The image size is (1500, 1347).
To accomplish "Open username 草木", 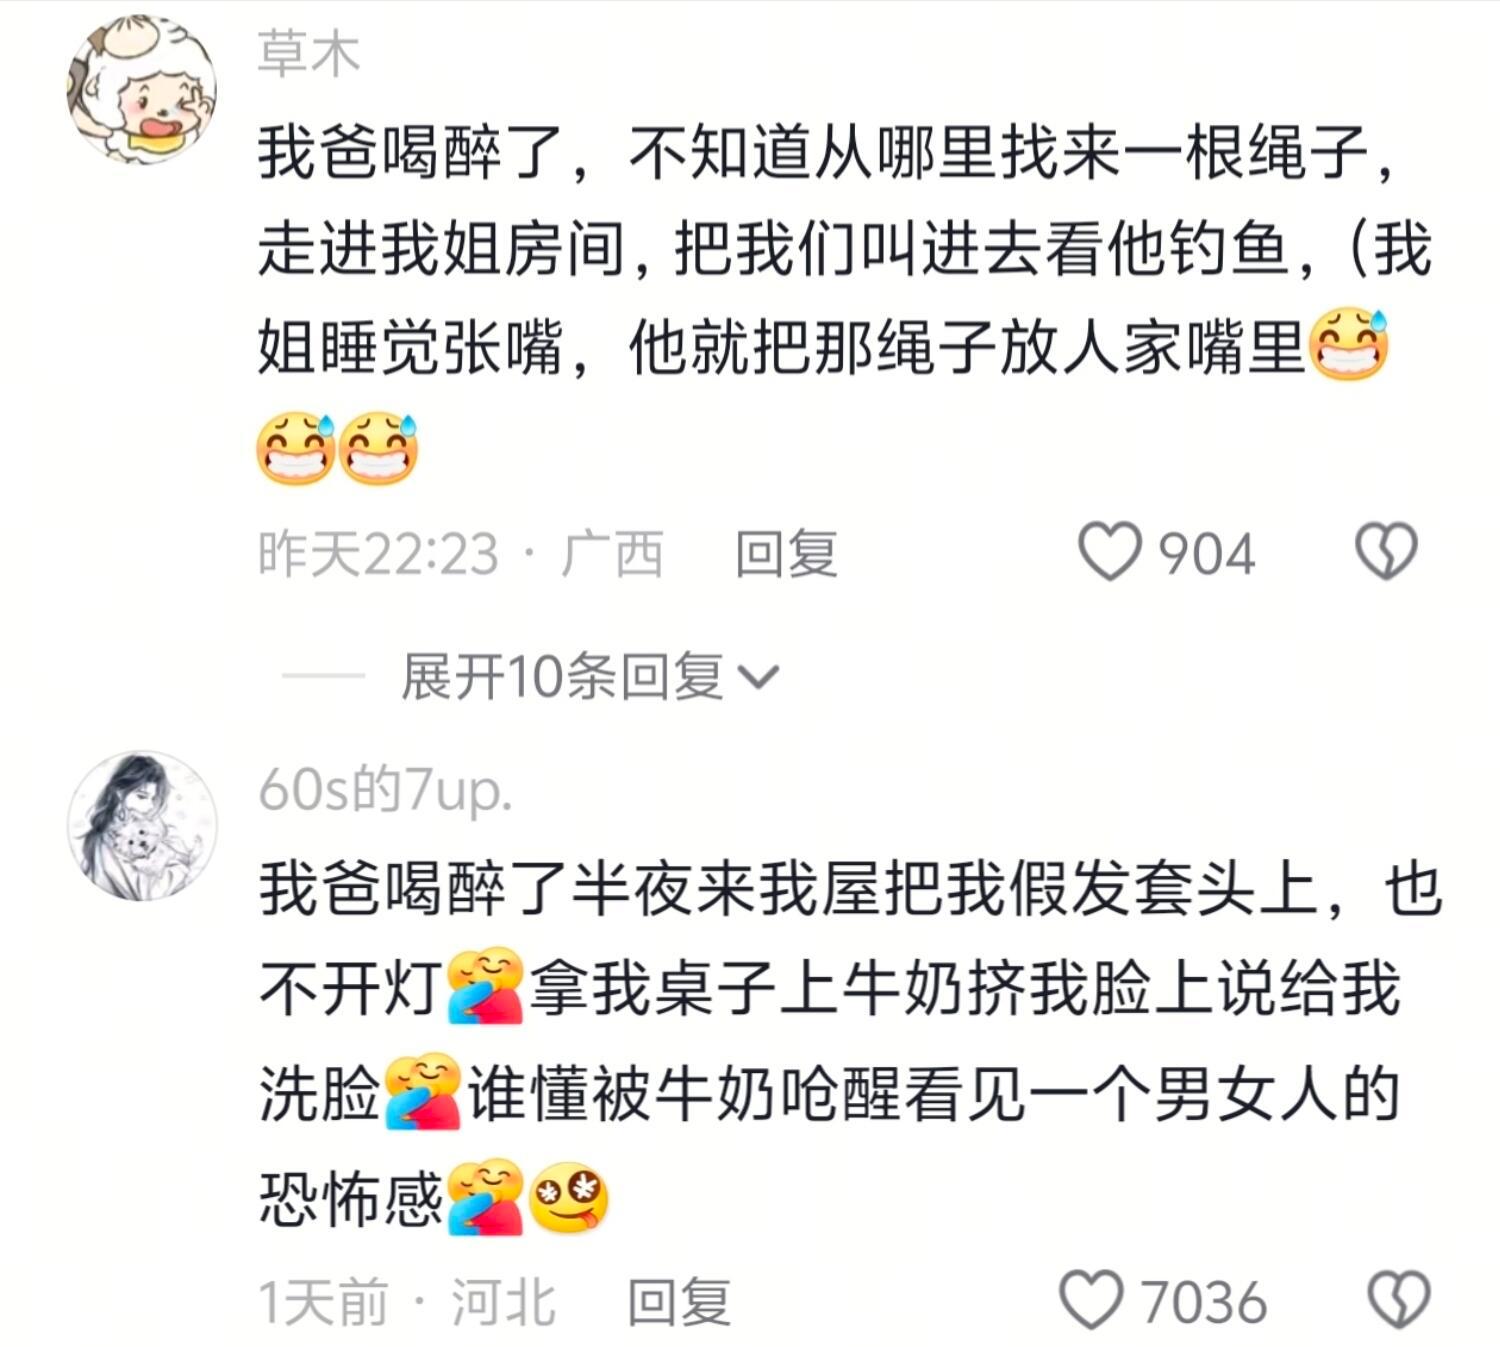I will pos(309,53).
